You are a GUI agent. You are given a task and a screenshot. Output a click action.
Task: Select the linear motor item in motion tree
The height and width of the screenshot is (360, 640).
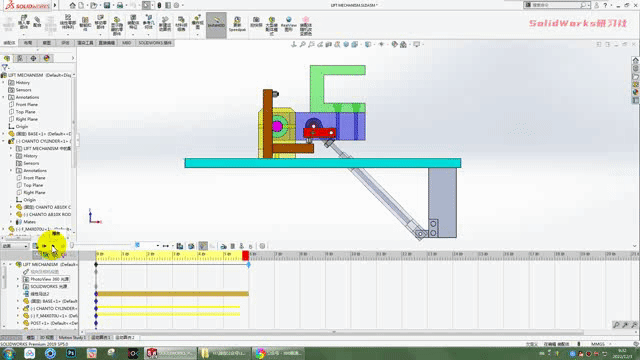40,294
